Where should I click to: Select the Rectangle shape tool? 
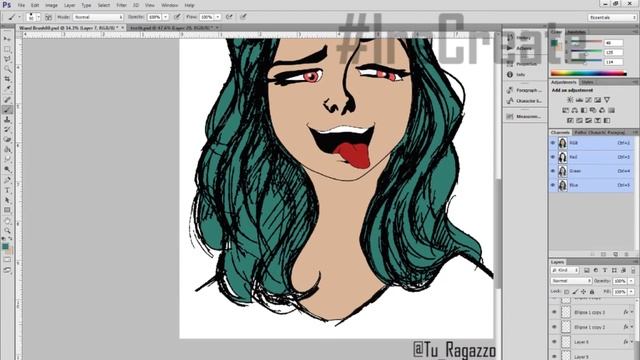[7, 210]
